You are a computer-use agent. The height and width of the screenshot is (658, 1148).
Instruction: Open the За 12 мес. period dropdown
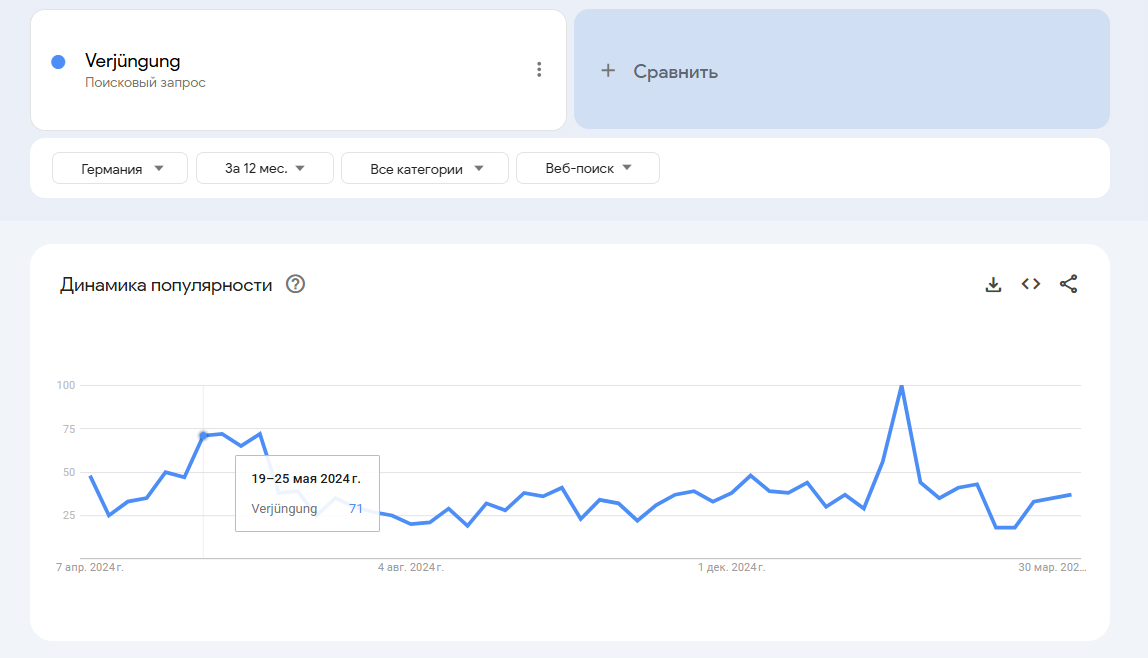click(265, 168)
